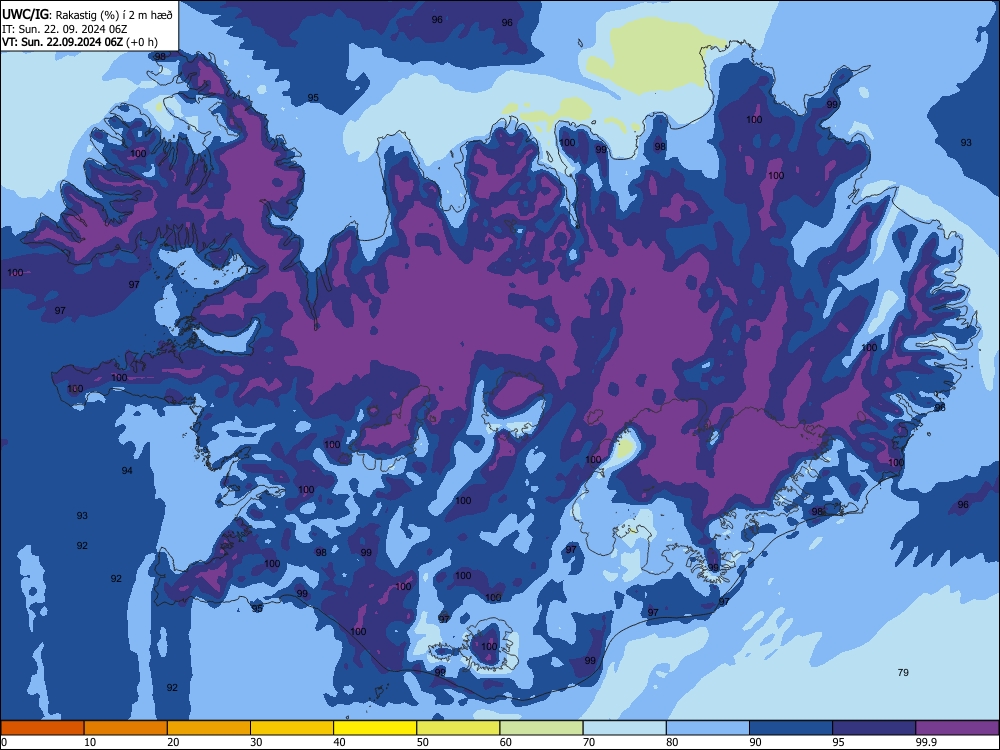Click the legend tick label '20'
The height and width of the screenshot is (750, 1000).
click(173, 742)
